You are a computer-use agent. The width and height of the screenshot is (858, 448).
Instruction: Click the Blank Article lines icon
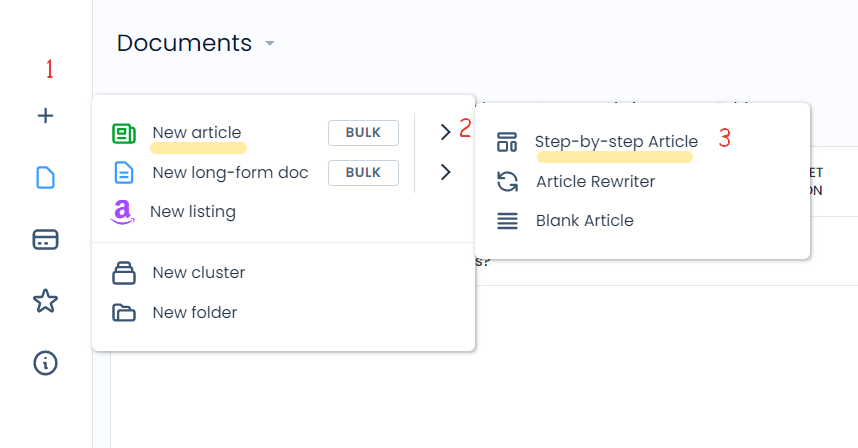coord(507,221)
